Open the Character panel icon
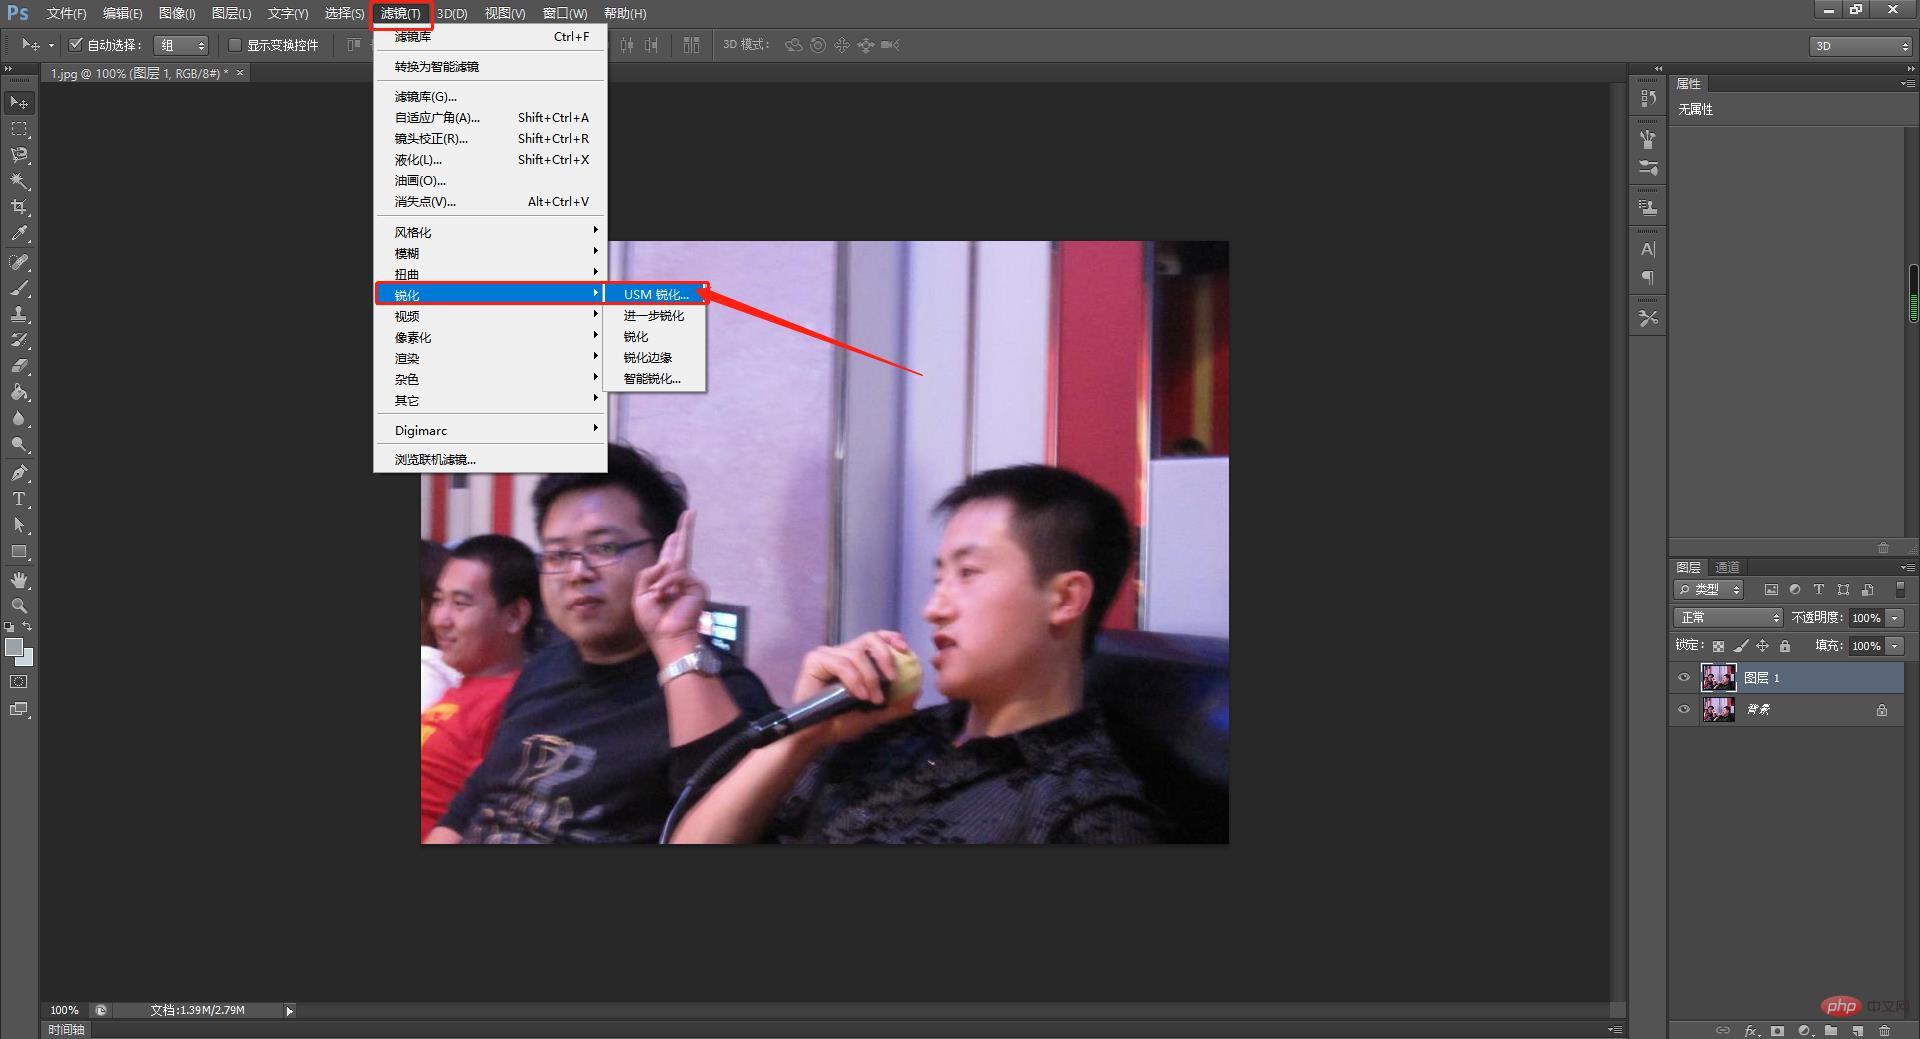 [x=1648, y=249]
